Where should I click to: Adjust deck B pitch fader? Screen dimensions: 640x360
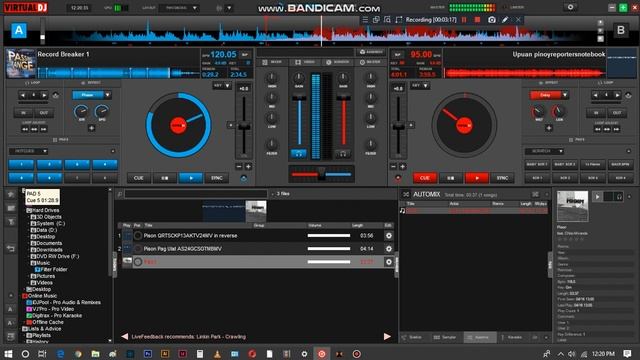pyautogui.click(x=398, y=127)
